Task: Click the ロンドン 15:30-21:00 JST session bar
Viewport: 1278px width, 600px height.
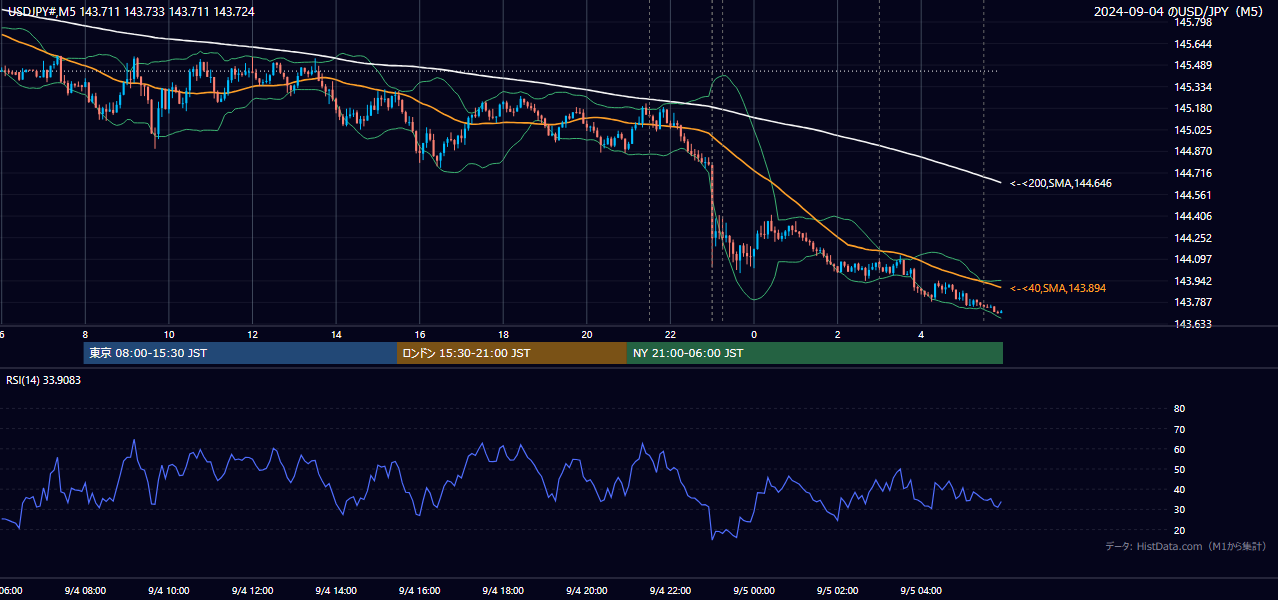Action: (x=512, y=353)
